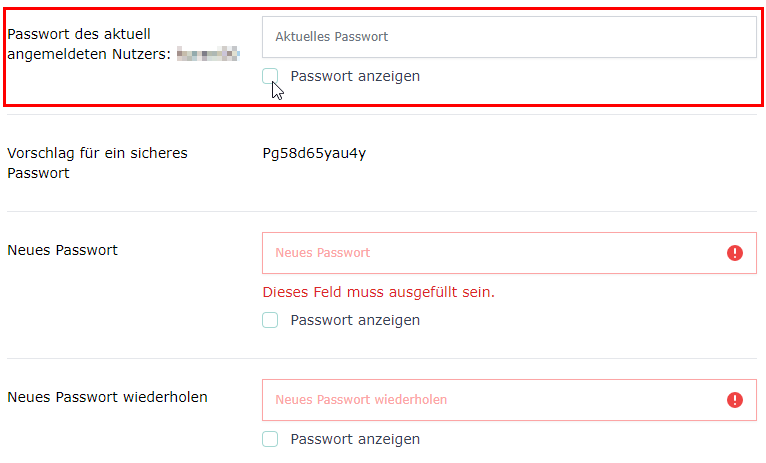
Task: Click 'Passwort anzeigen' label text in the bottom row
Action: [x=355, y=439]
